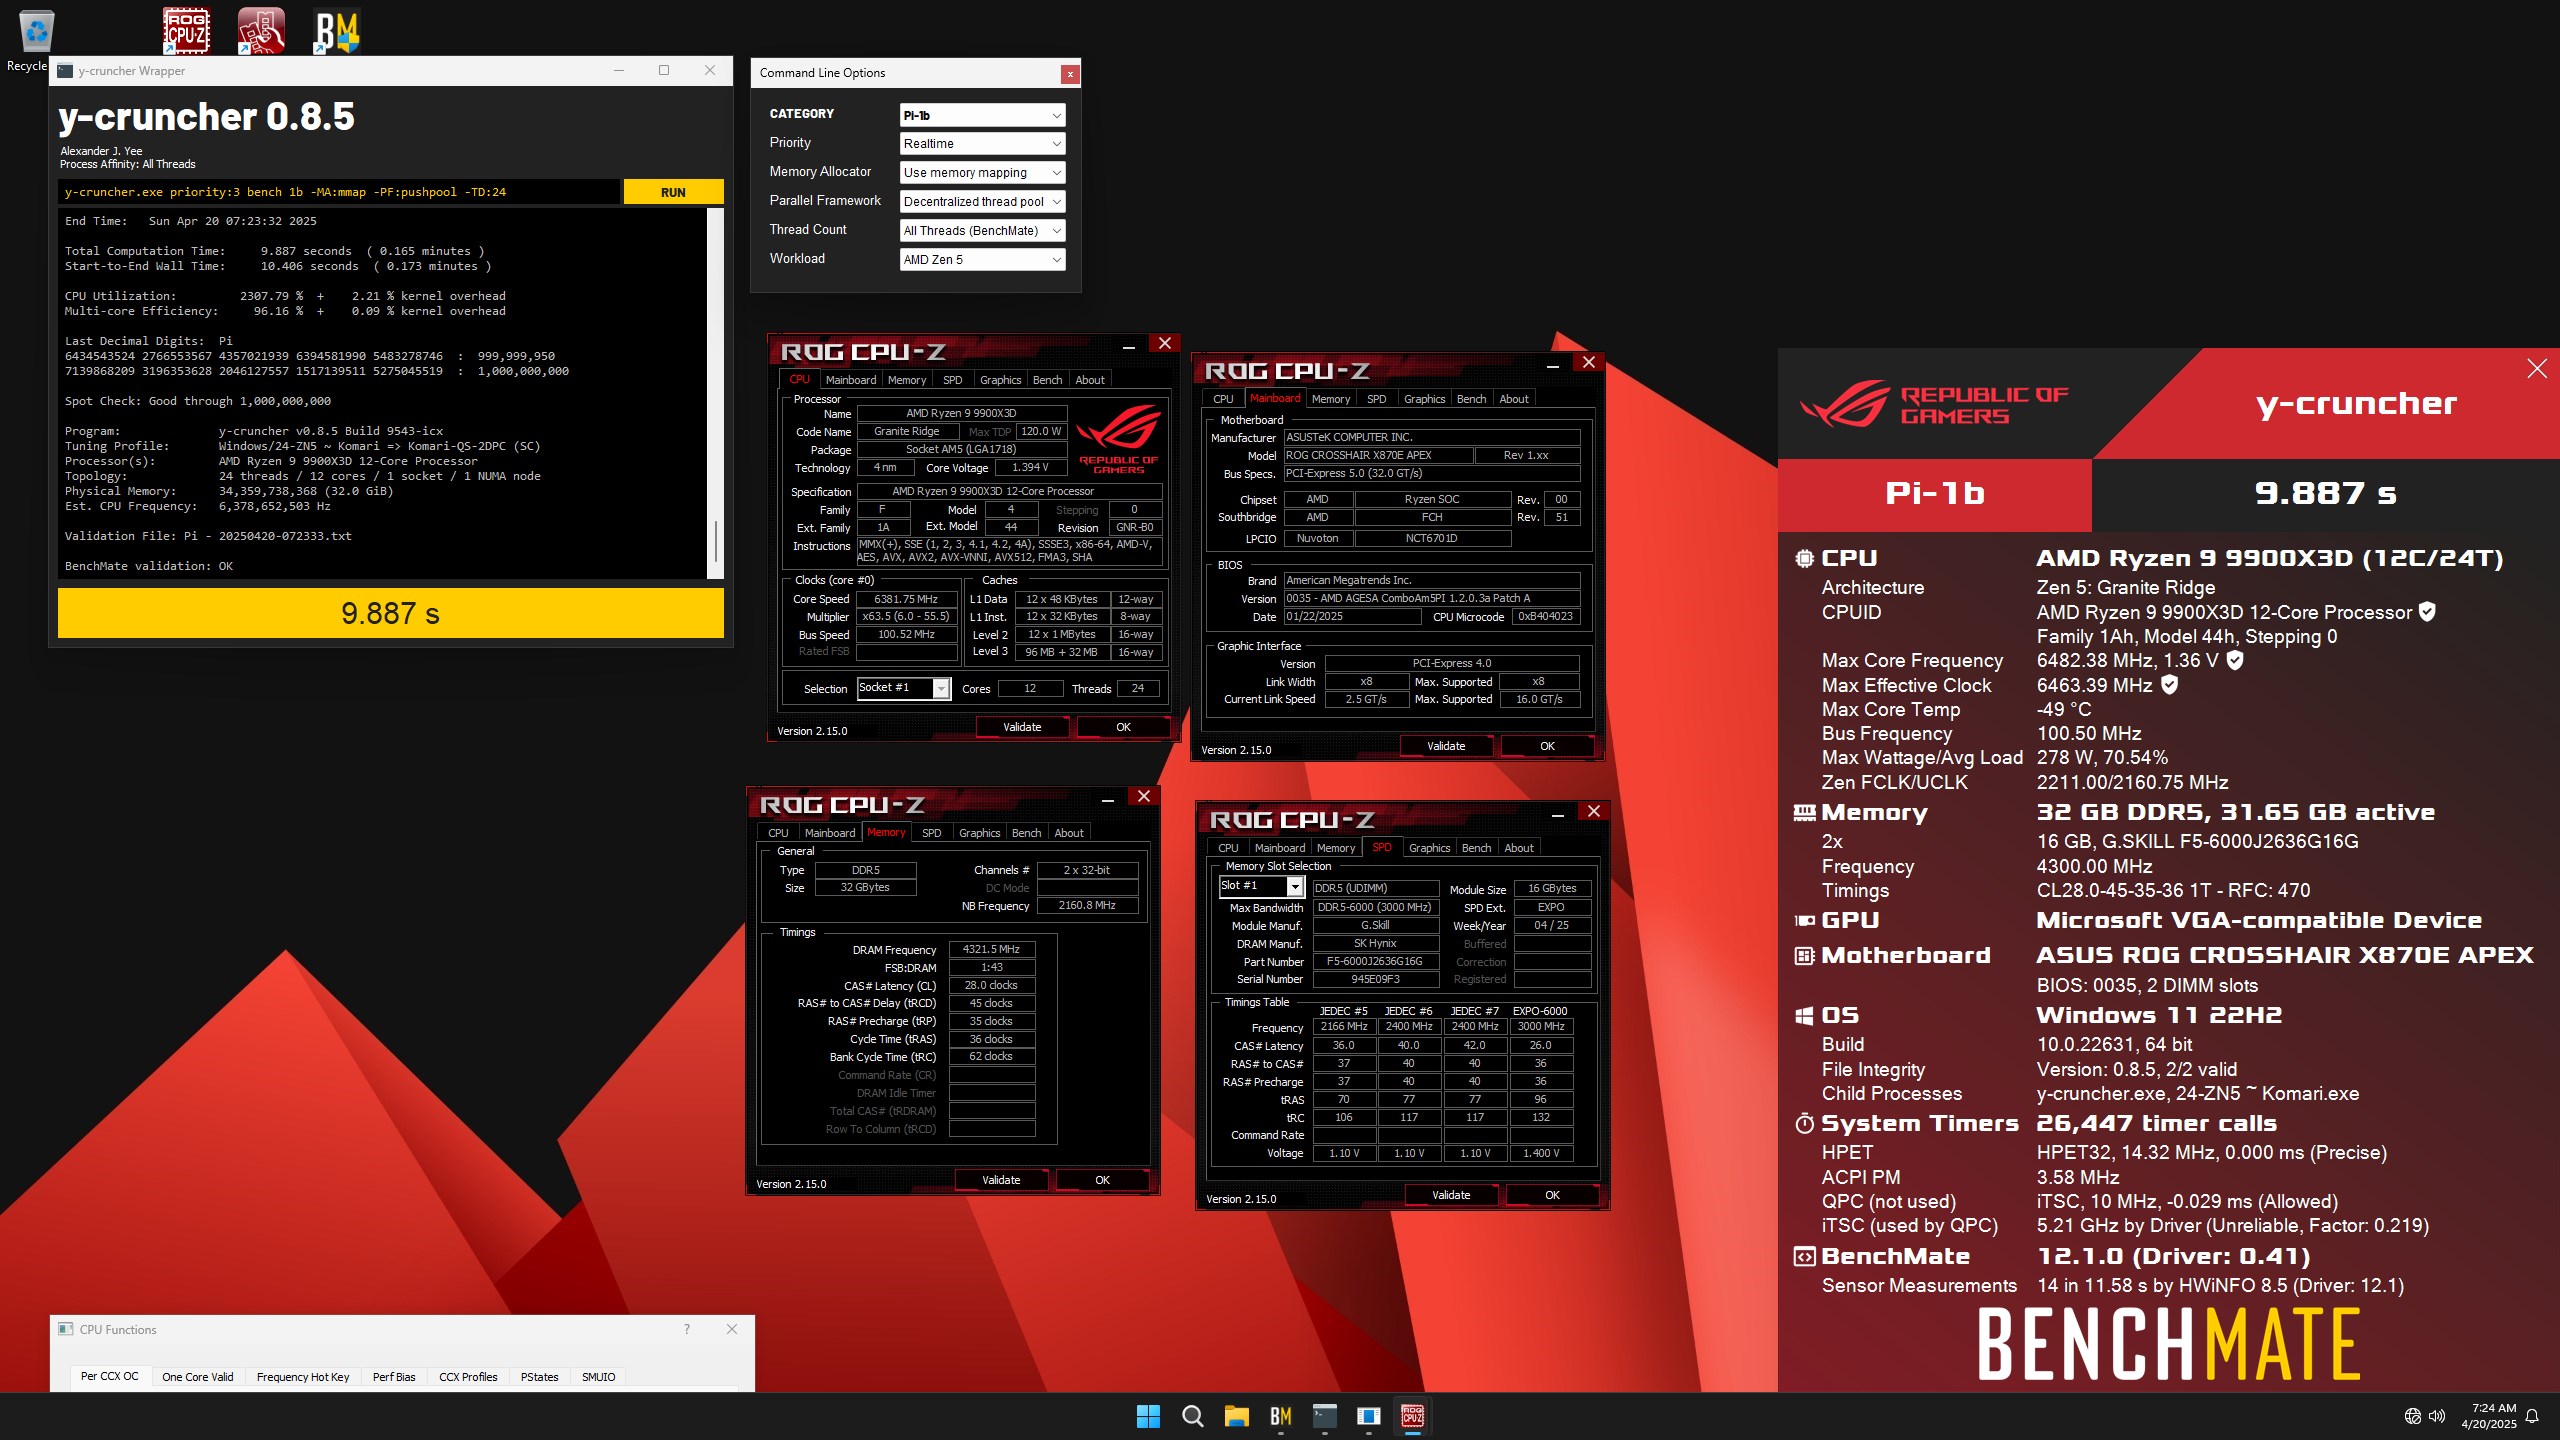Image resolution: width=2560 pixels, height=1440 pixels.
Task: Switch to ROG CPU-Z taskbar icon
Action: 1413,1416
